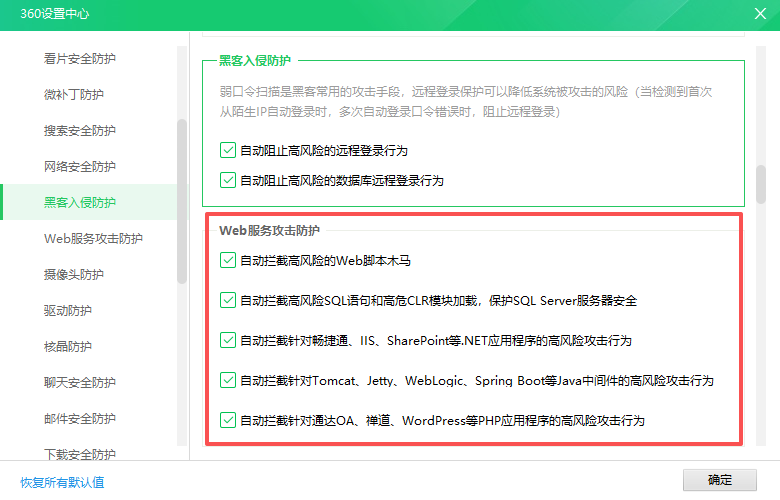This screenshot has height=500, width=780.
Task: Toggle SQL语句 and CLR模块 protection checkbox
Action: click(228, 300)
